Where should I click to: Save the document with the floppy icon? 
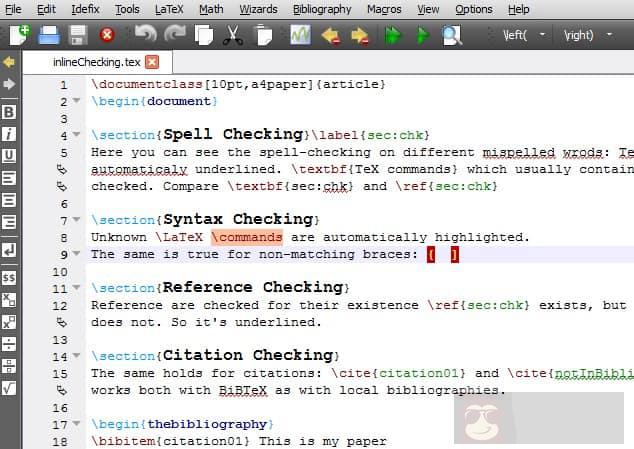click(x=78, y=35)
